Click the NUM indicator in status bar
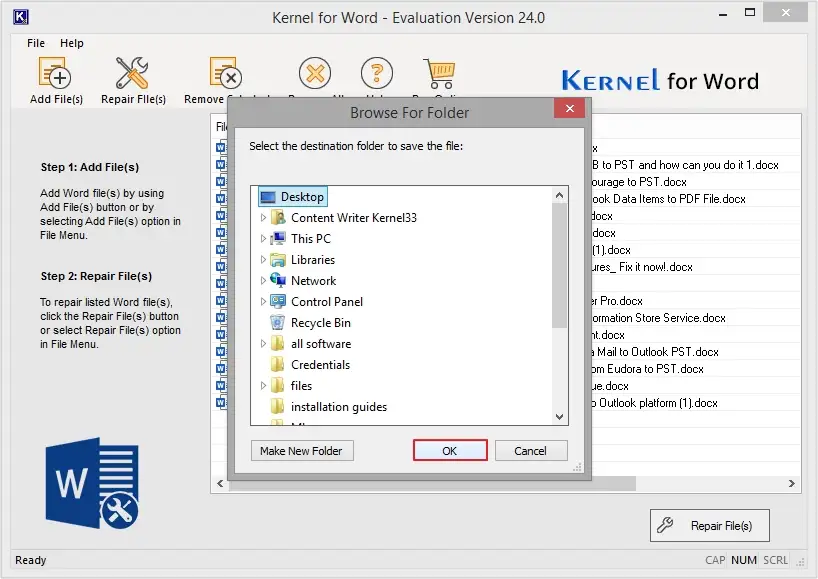Viewport: 818px width, 579px height. (x=743, y=560)
